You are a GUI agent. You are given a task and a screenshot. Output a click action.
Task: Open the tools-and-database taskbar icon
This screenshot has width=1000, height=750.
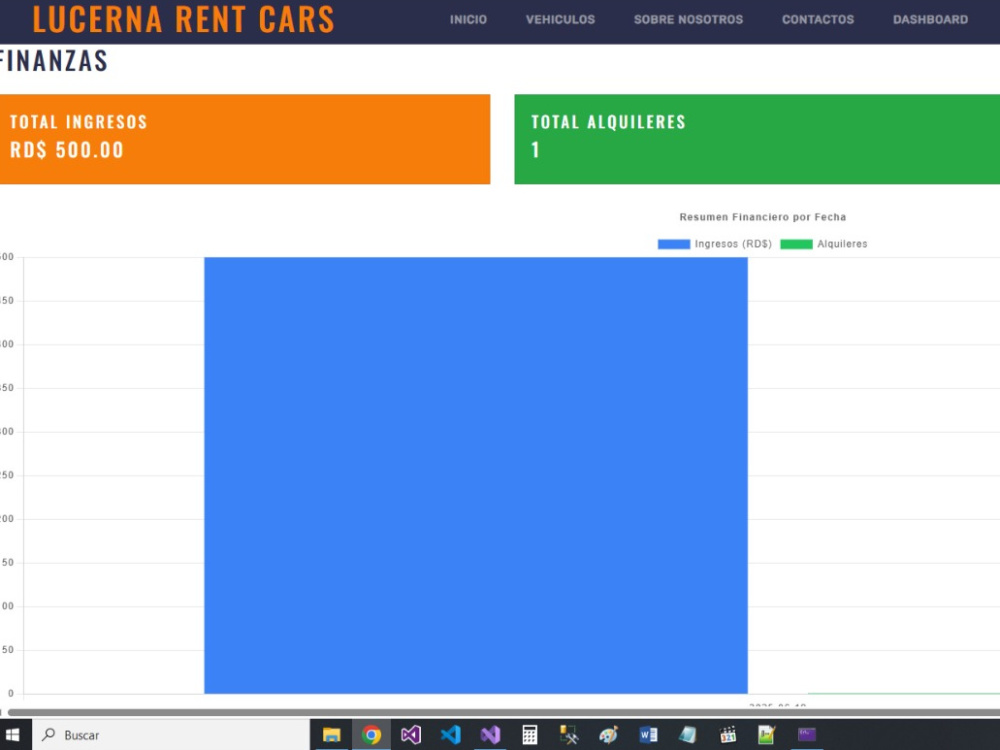pos(568,735)
